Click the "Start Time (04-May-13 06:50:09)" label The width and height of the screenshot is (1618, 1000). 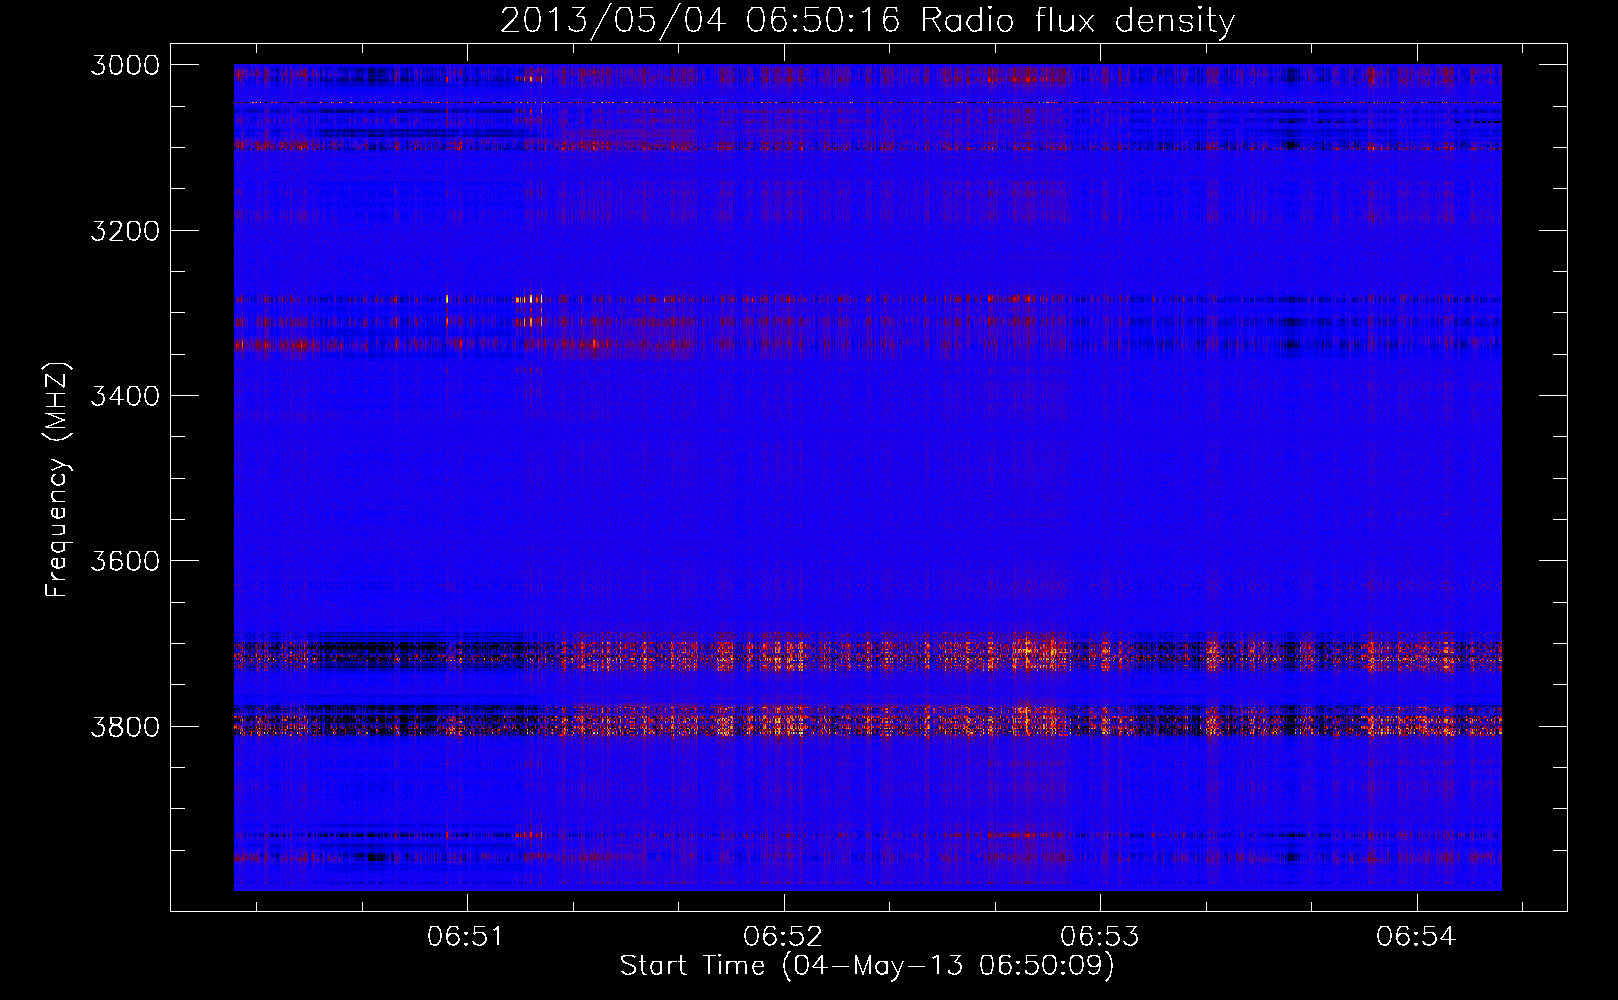click(867, 966)
